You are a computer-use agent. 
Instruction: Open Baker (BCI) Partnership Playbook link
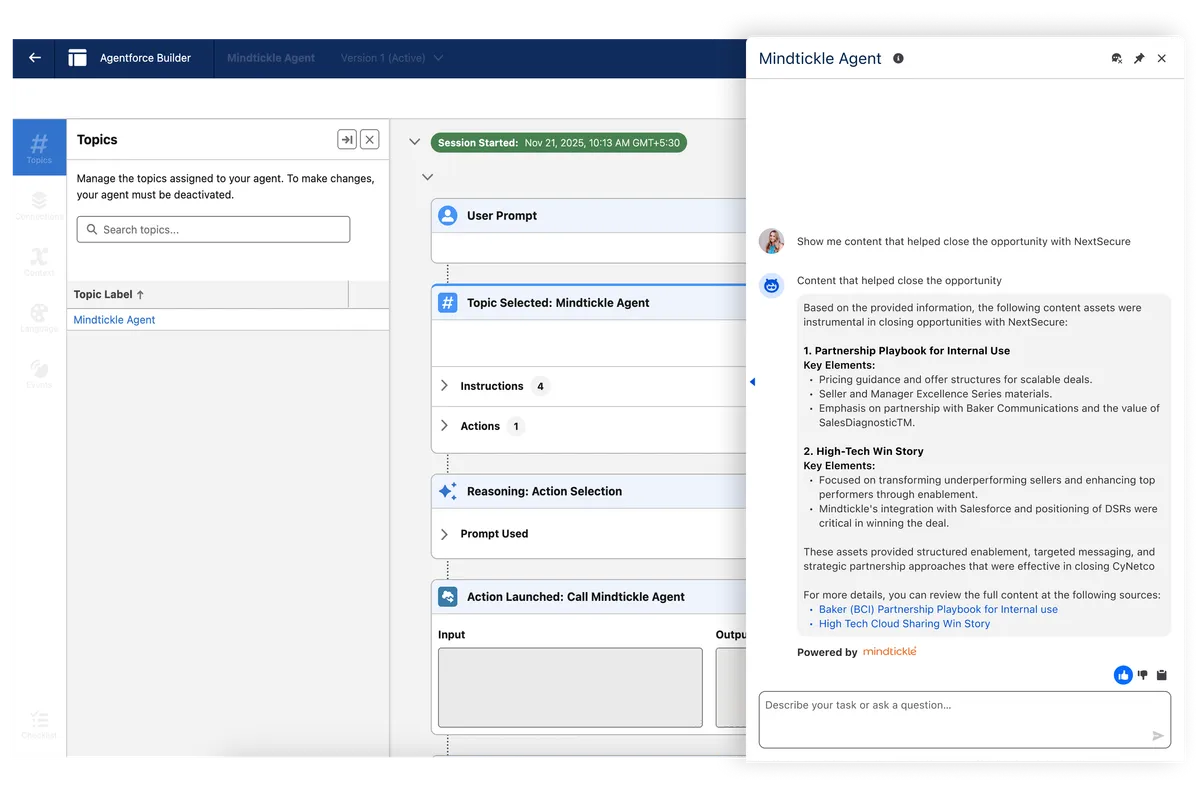coord(938,609)
